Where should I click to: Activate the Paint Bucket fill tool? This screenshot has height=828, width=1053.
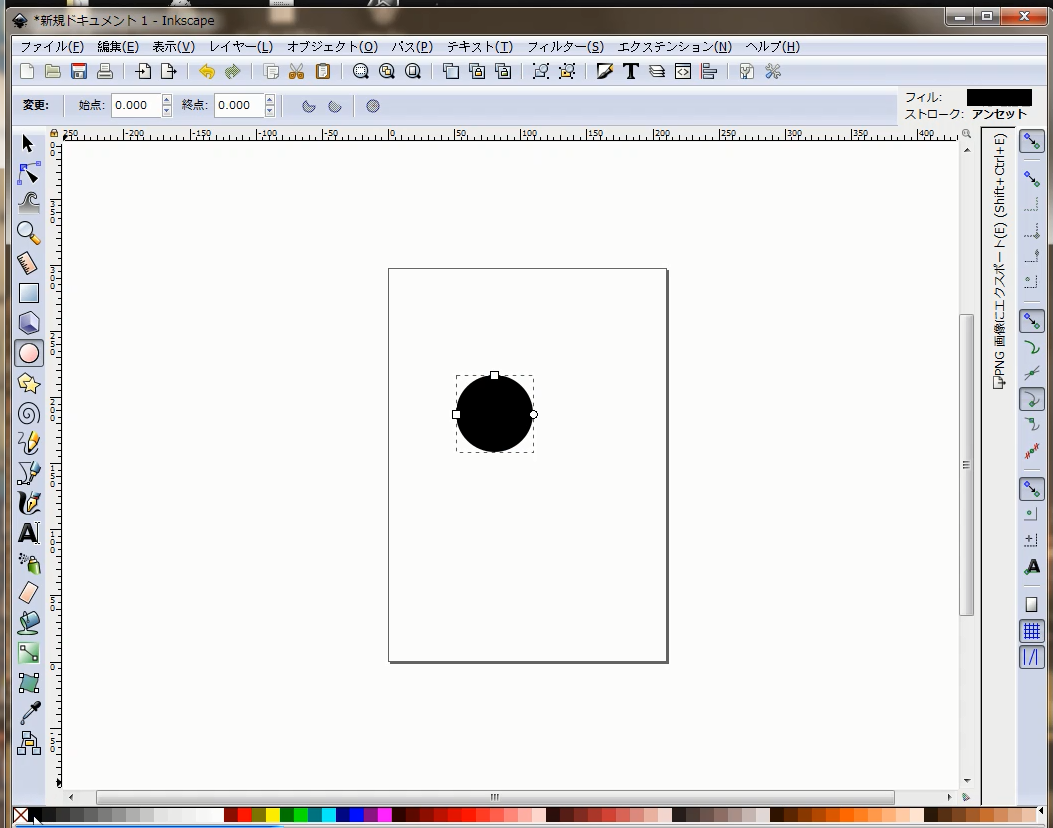[x=29, y=622]
